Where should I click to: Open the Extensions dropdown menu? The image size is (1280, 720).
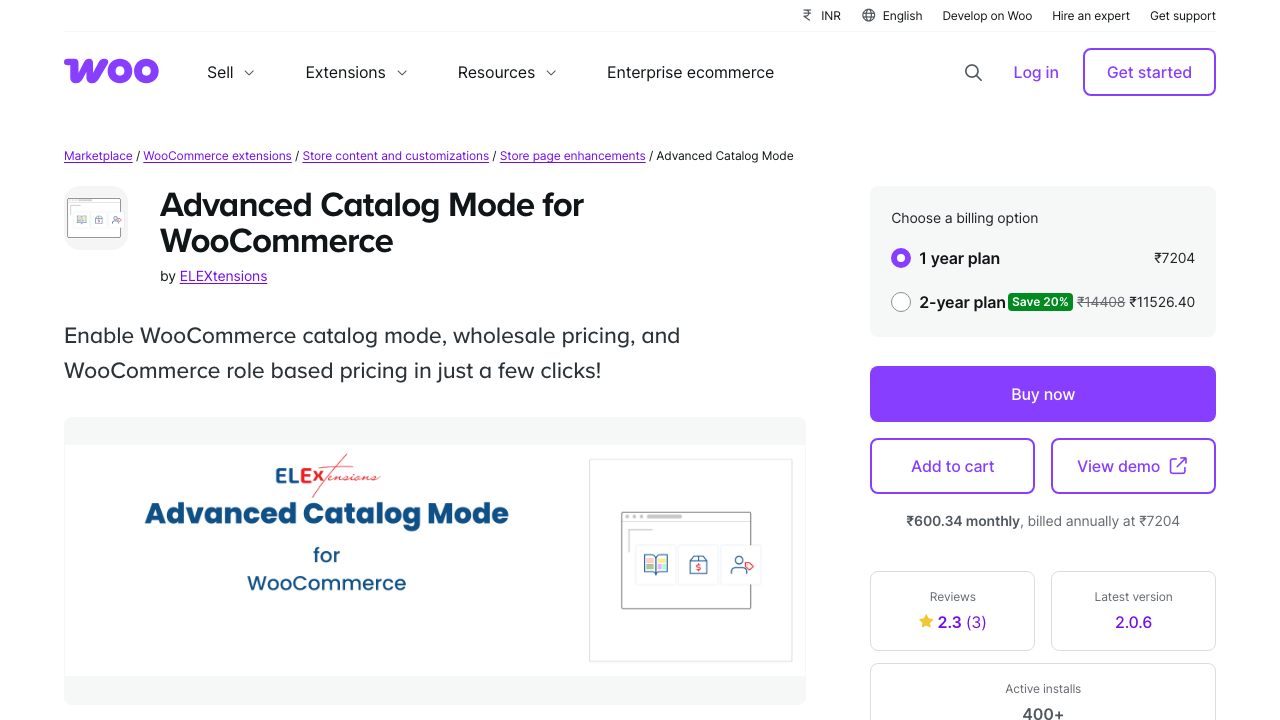tap(355, 72)
